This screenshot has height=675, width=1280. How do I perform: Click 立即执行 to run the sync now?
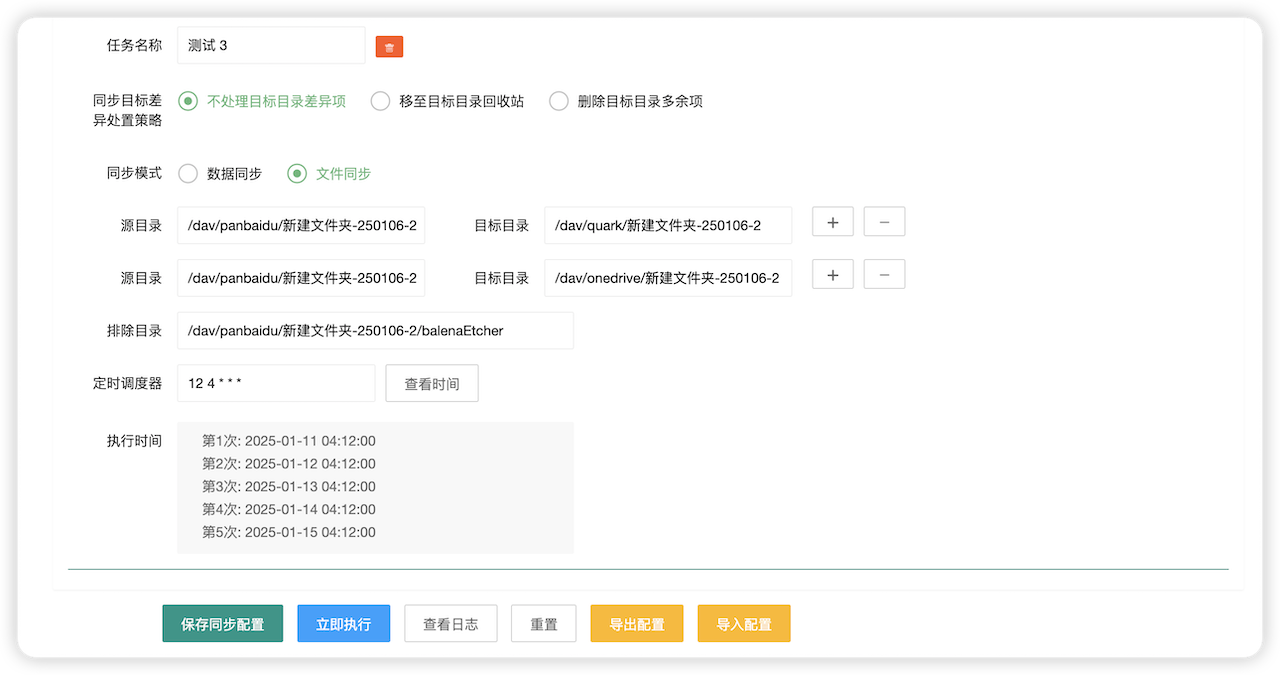[343, 623]
